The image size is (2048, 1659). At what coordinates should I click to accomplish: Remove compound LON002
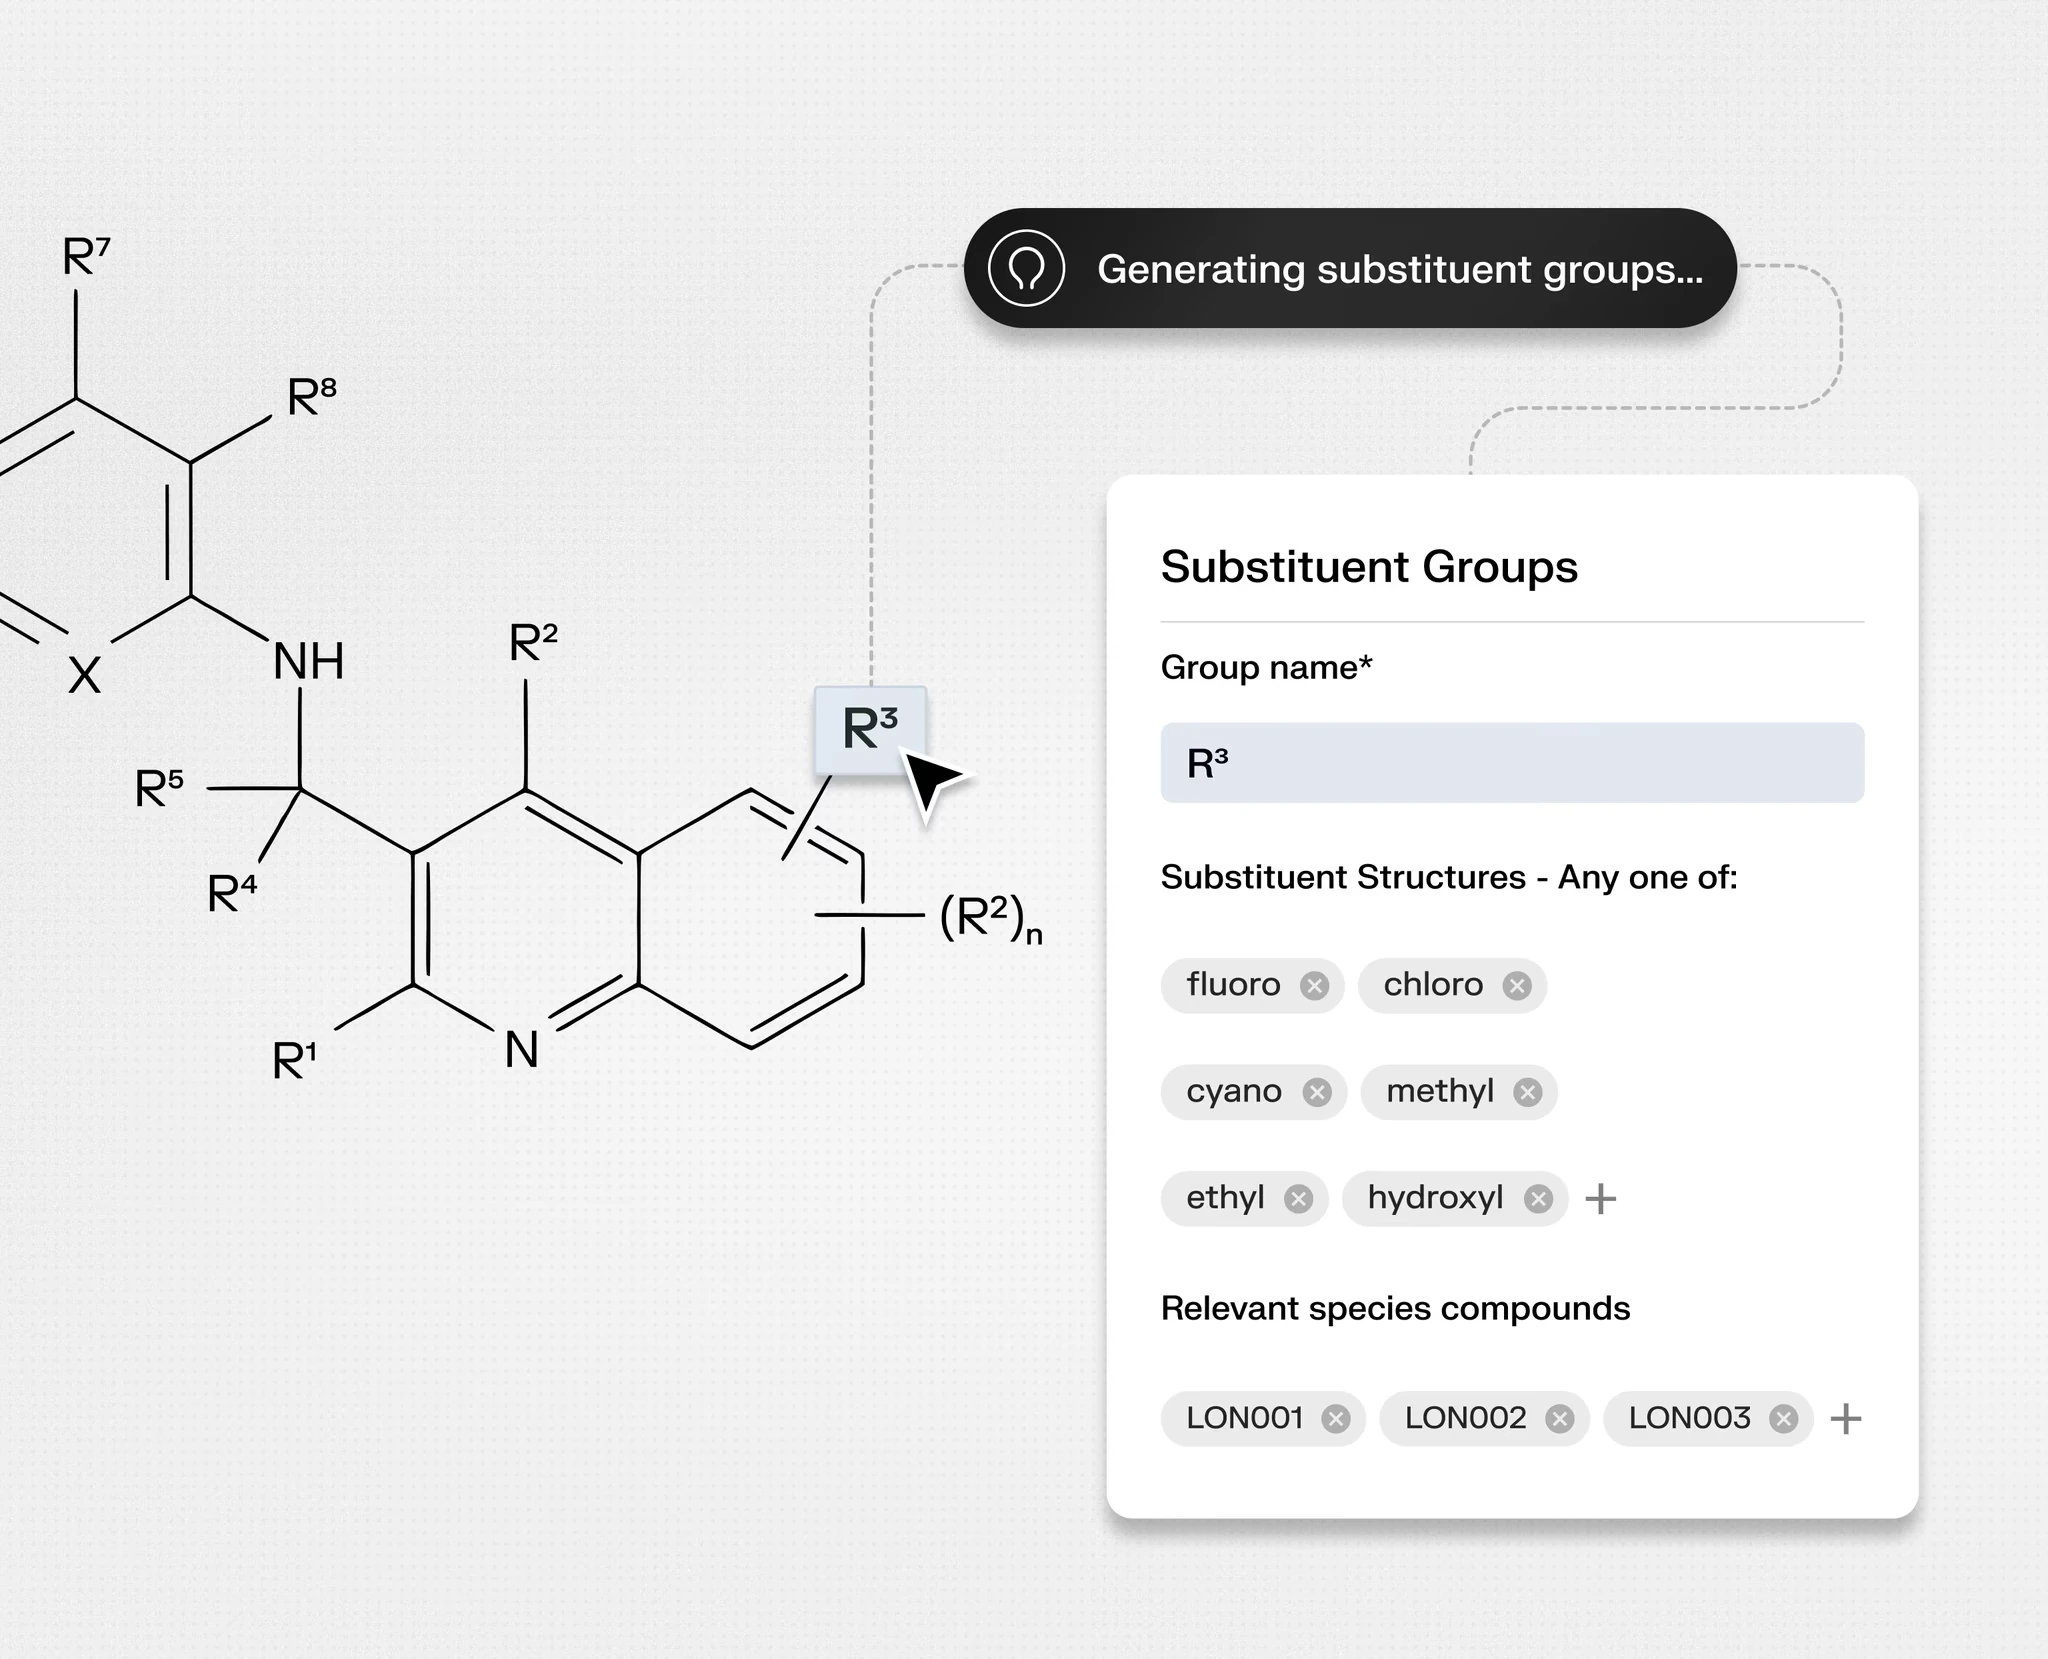pyautogui.click(x=1559, y=1419)
